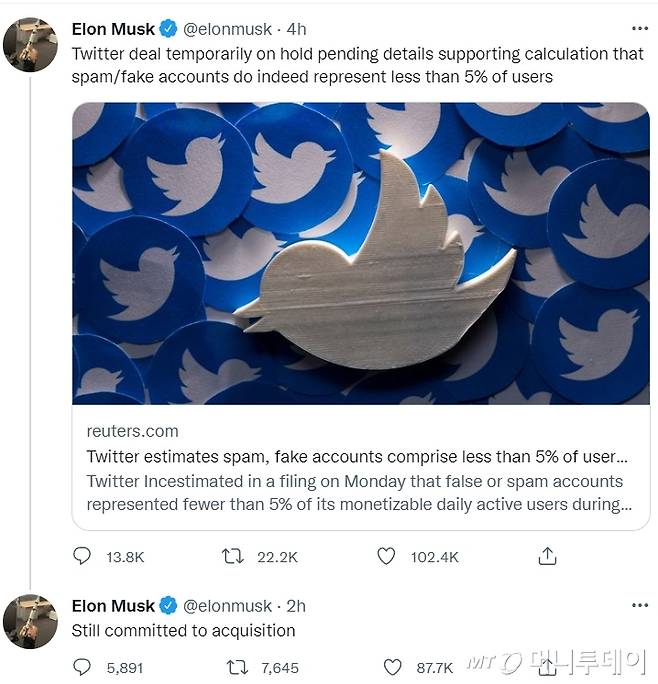
Task: Open more options menu for second tweet
Action: pyautogui.click(x=639, y=605)
